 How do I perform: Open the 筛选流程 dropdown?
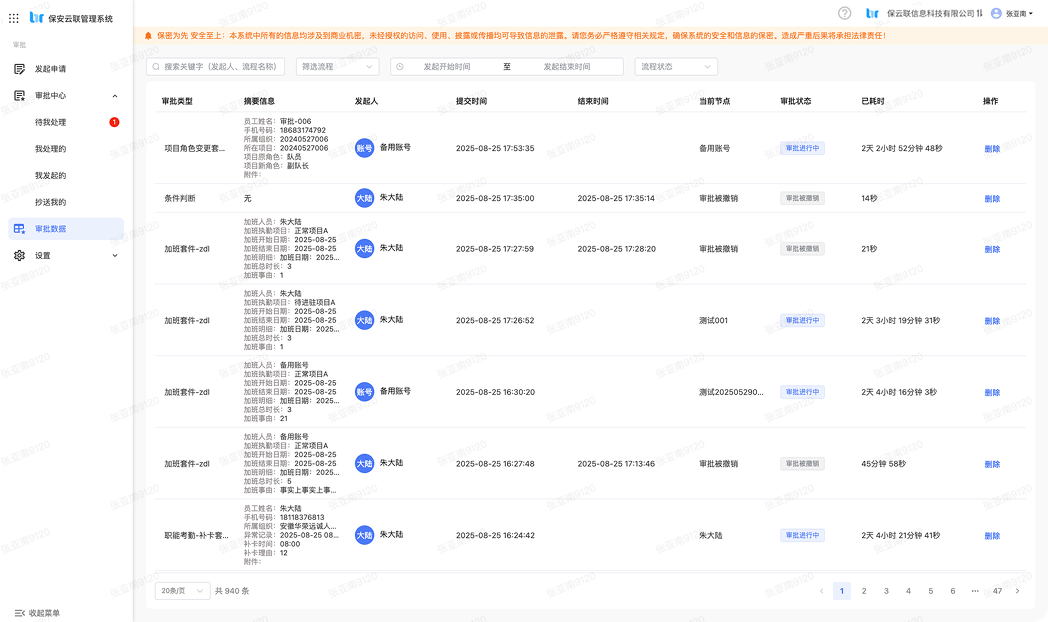point(337,67)
